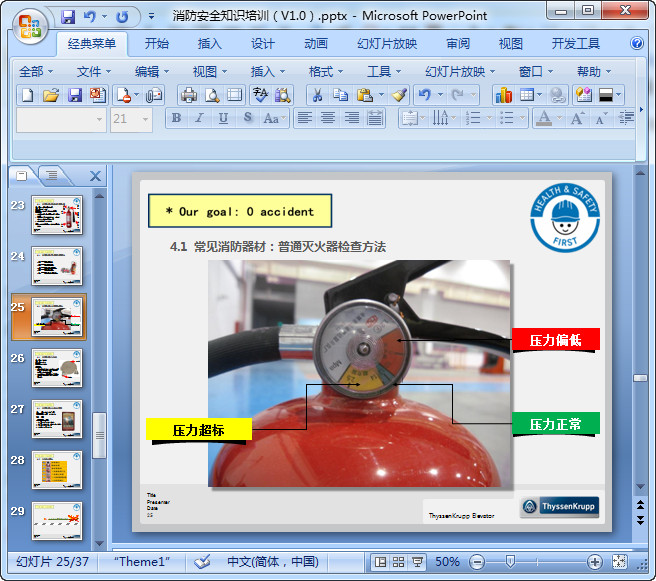This screenshot has width=656, height=581.
Task: Click the "Theme1" status bar entry
Action: 142,561
